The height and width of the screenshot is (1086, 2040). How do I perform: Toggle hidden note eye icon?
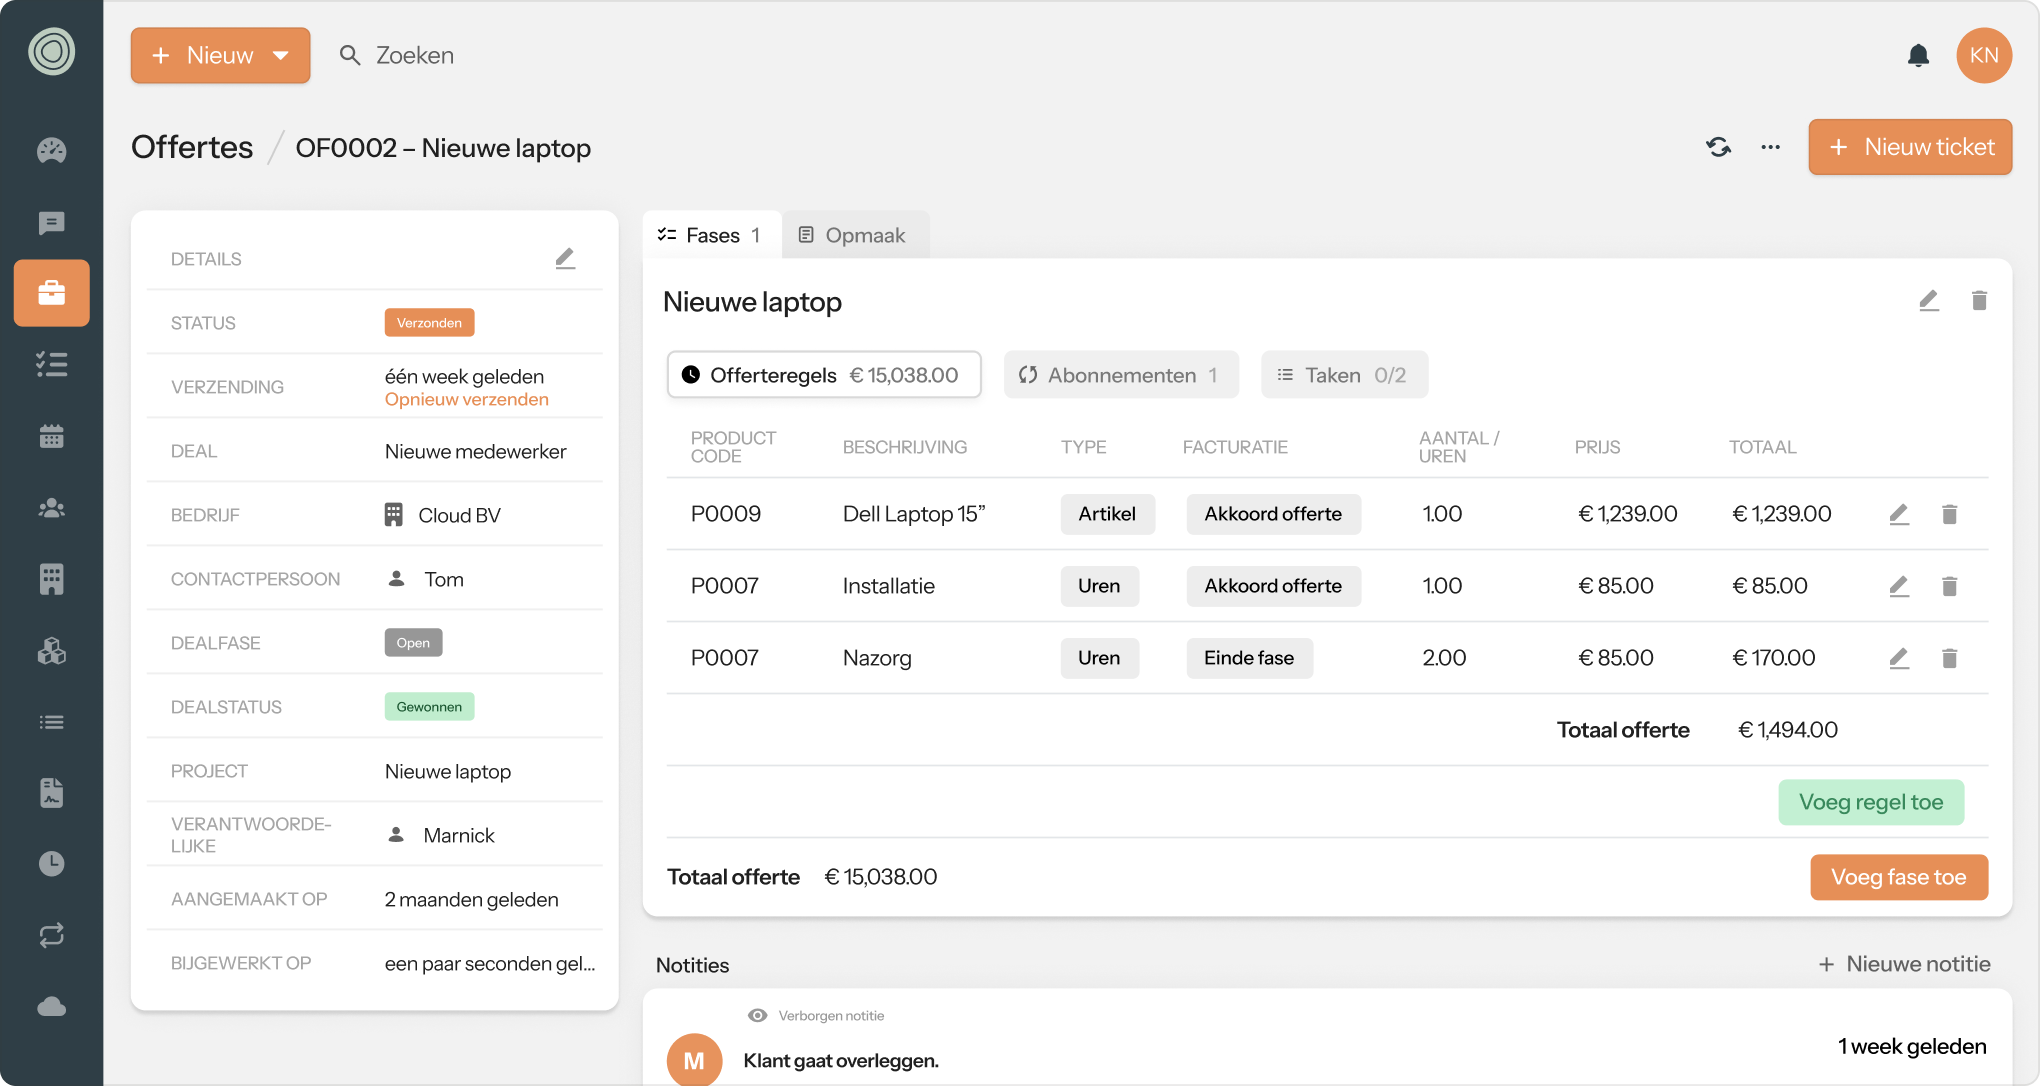[757, 1015]
